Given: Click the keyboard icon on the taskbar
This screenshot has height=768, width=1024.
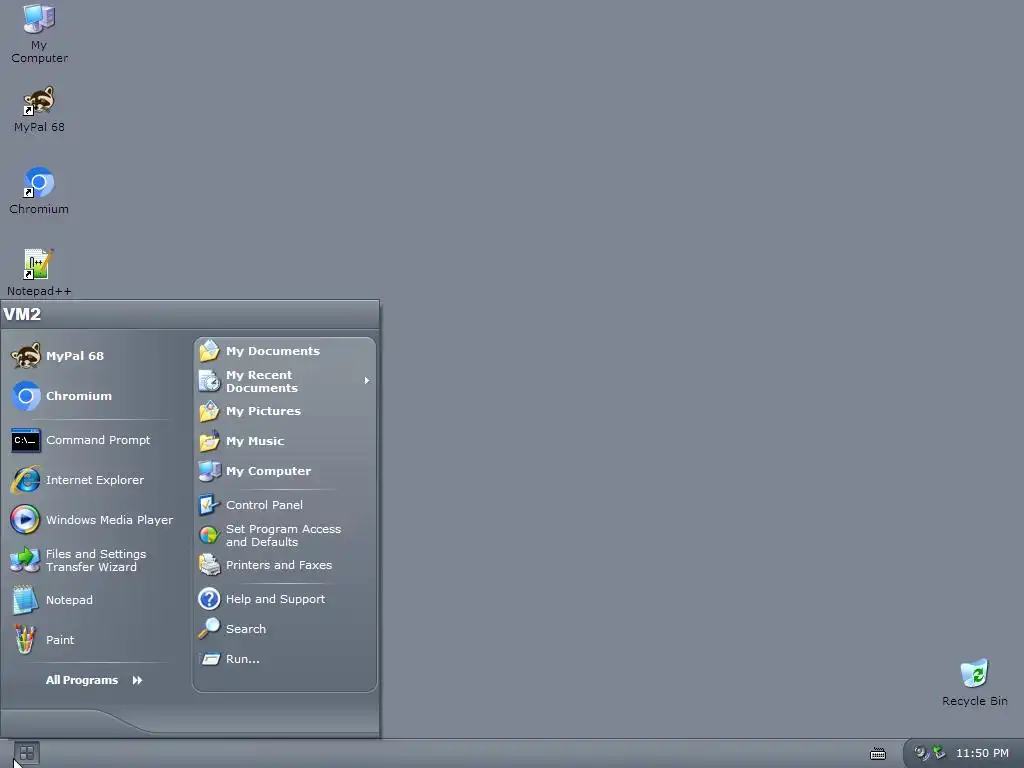Looking at the screenshot, I should tap(878, 754).
